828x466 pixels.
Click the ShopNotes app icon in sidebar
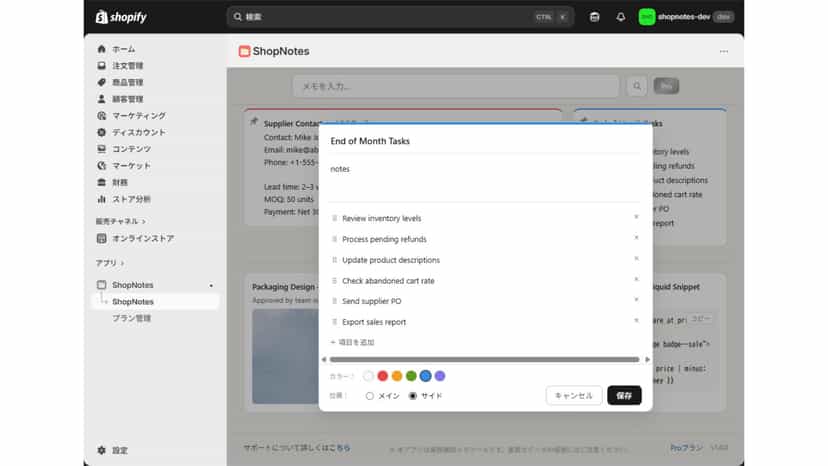101,285
